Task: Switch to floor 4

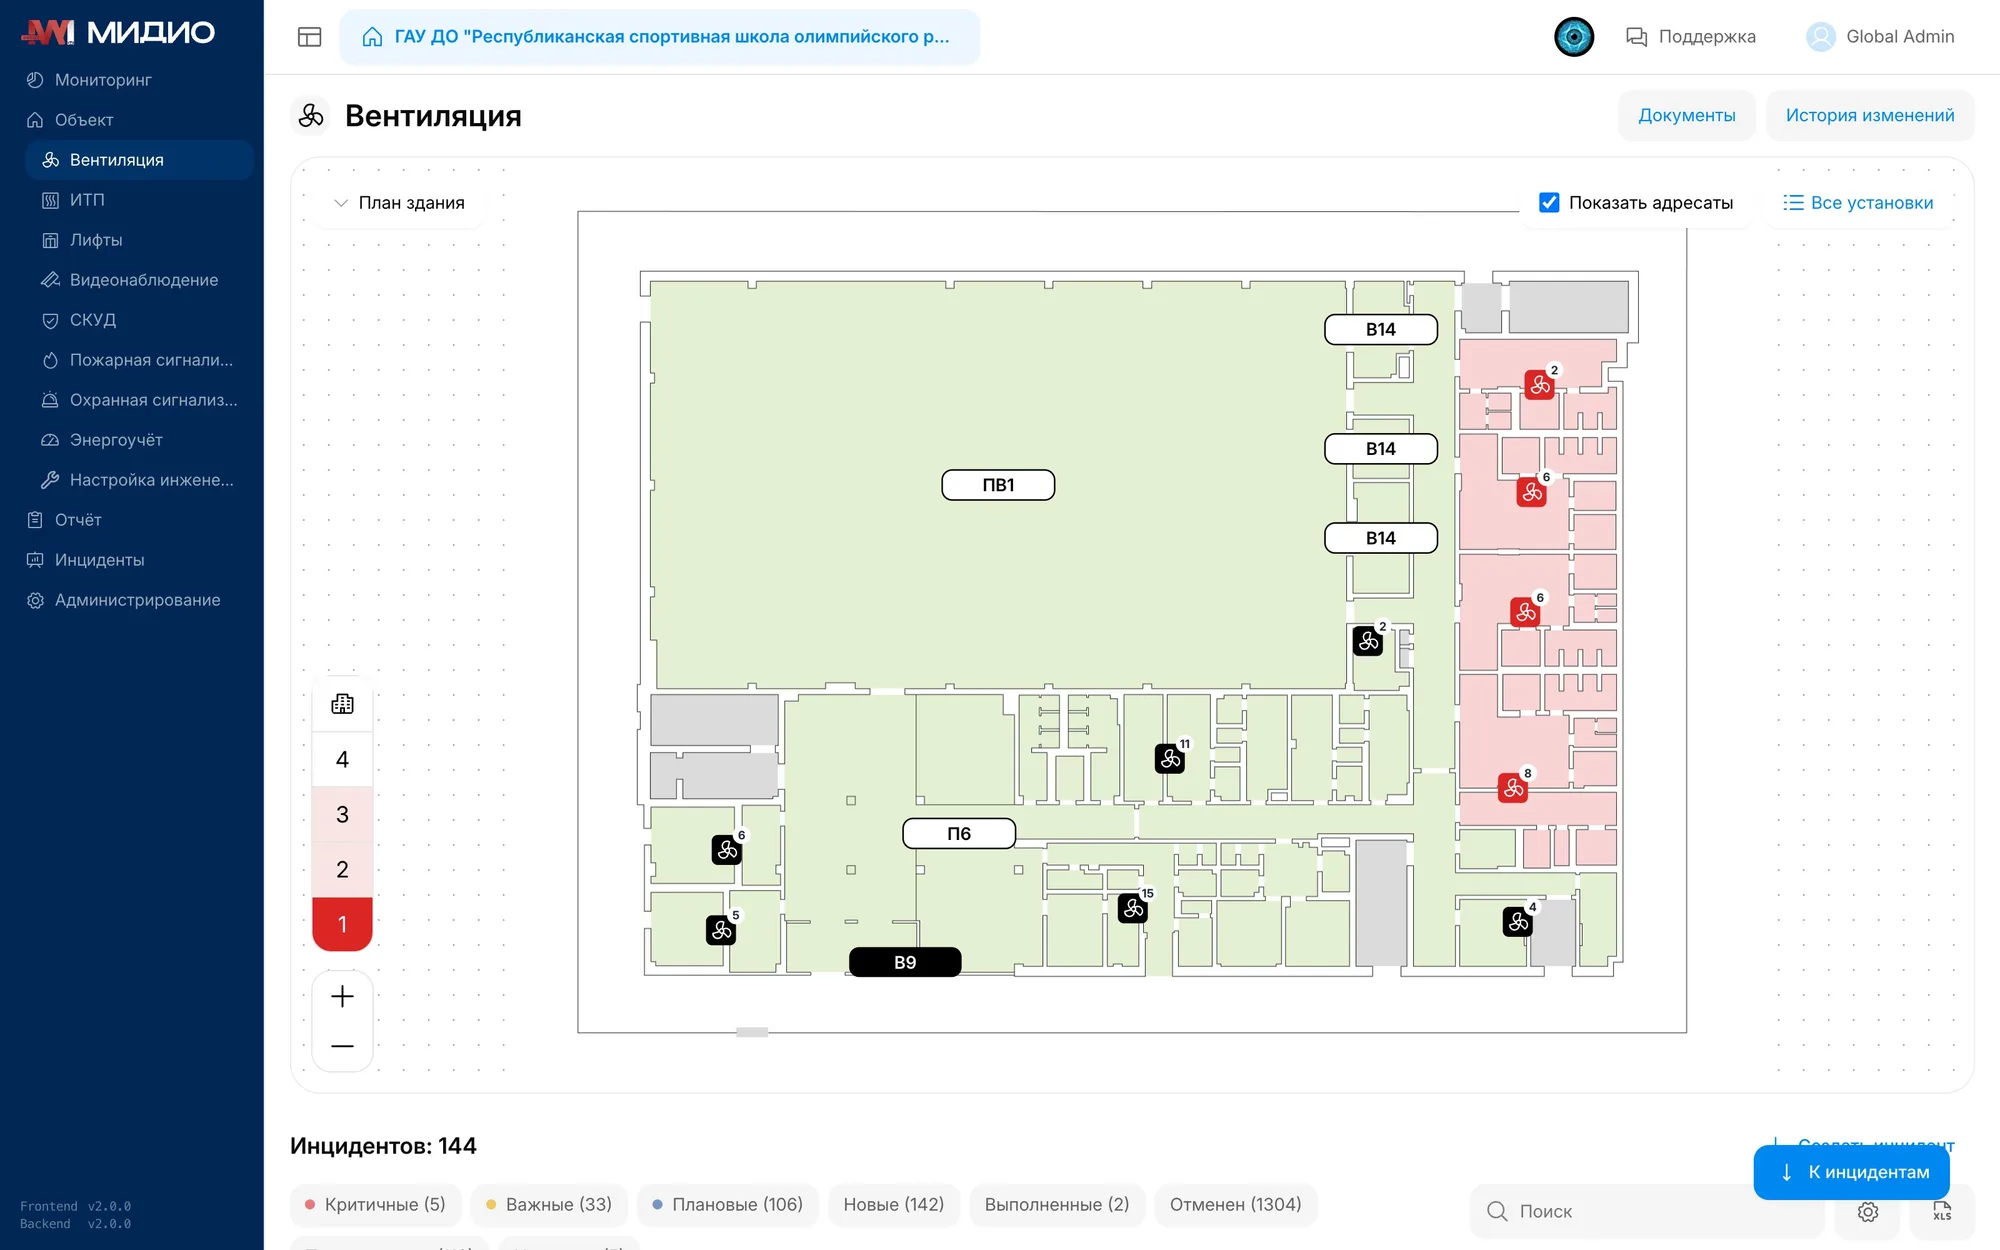Action: point(342,760)
